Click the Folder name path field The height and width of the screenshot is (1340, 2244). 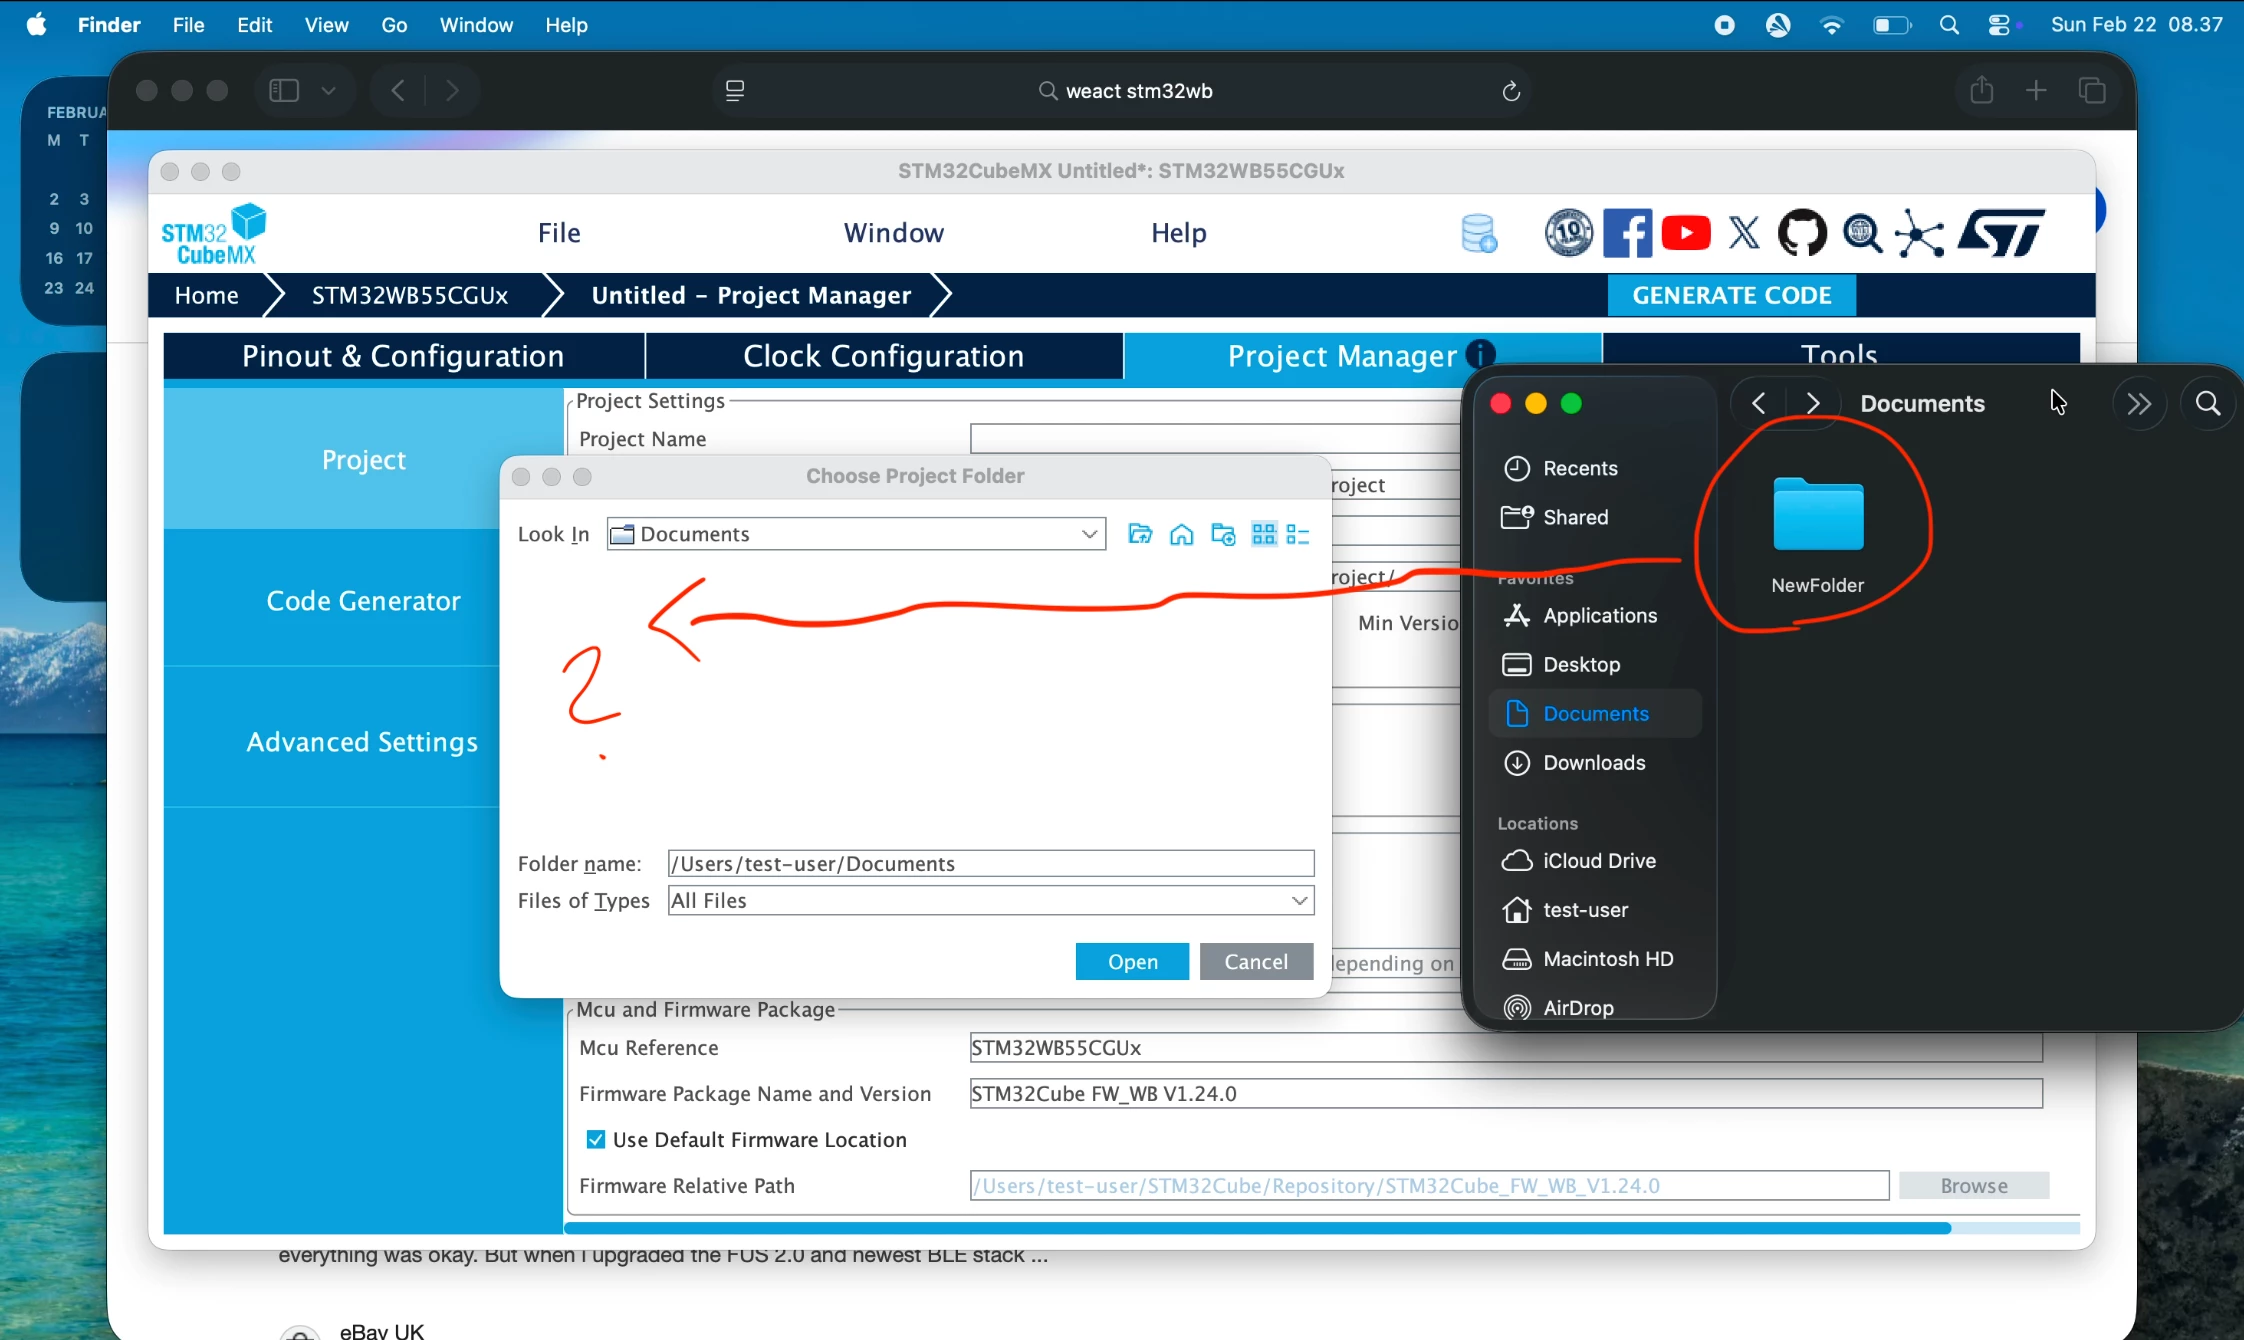[x=991, y=863]
